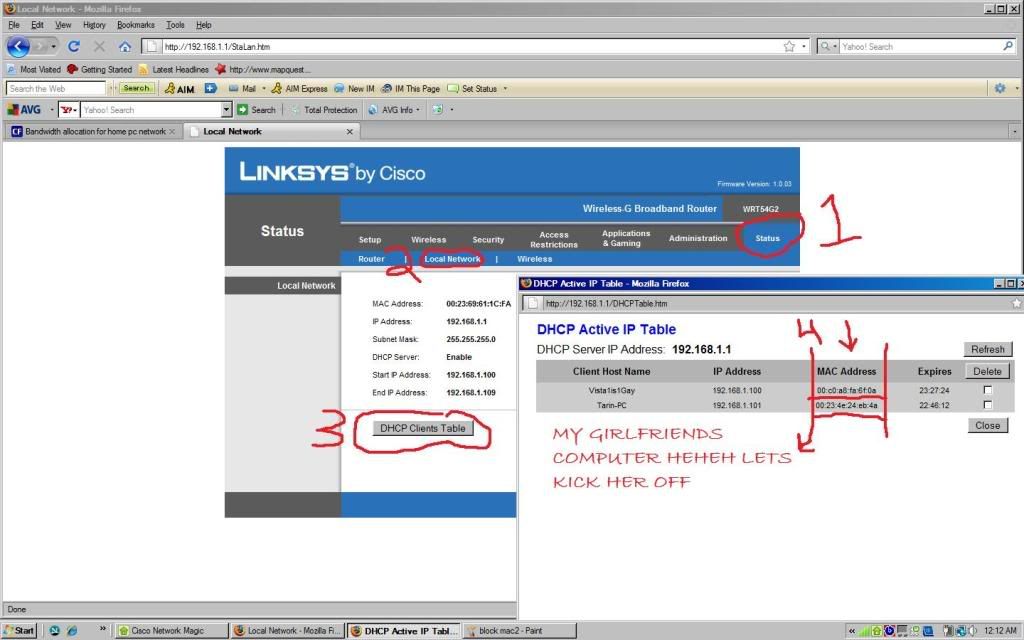This screenshot has height=640, width=1024.
Task: Click the magnifier in Yahoo search box
Action: pos(1008,46)
